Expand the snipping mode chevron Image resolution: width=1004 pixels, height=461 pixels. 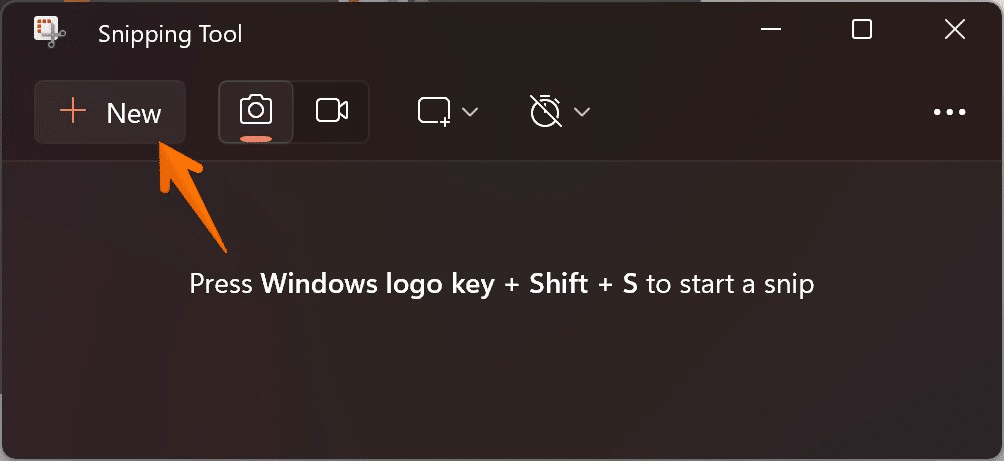point(470,112)
